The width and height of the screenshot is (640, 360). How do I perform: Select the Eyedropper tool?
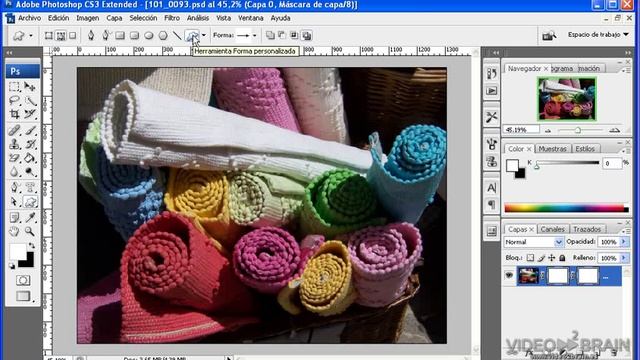[30, 218]
